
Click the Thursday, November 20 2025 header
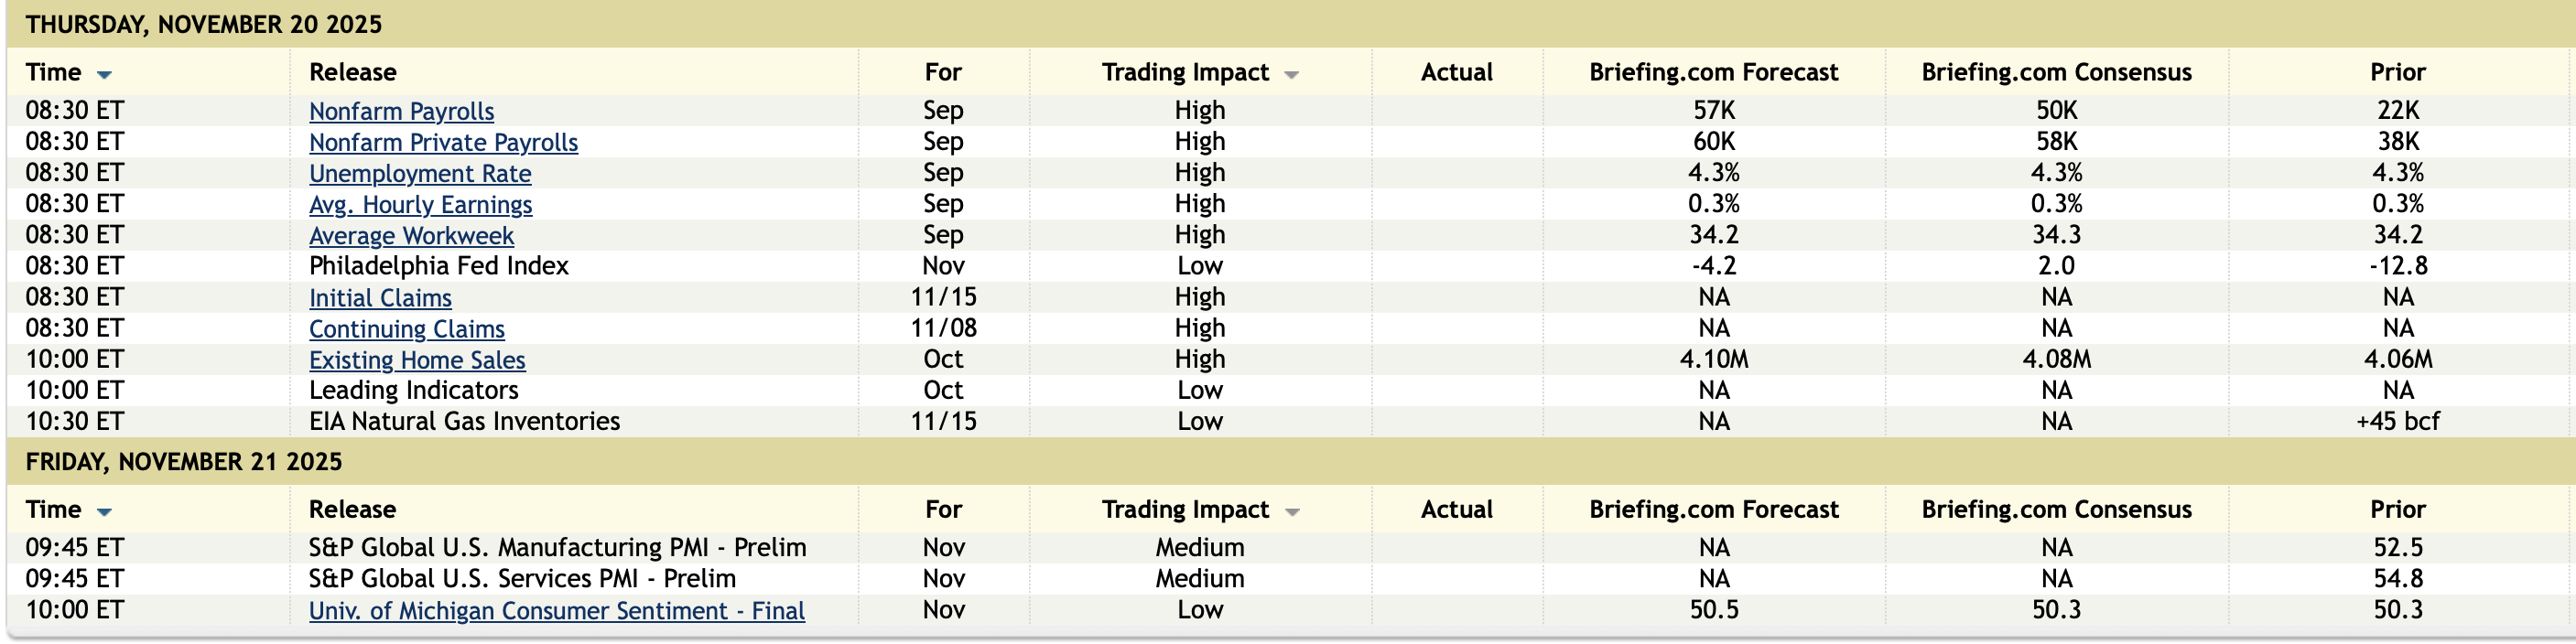tap(204, 24)
